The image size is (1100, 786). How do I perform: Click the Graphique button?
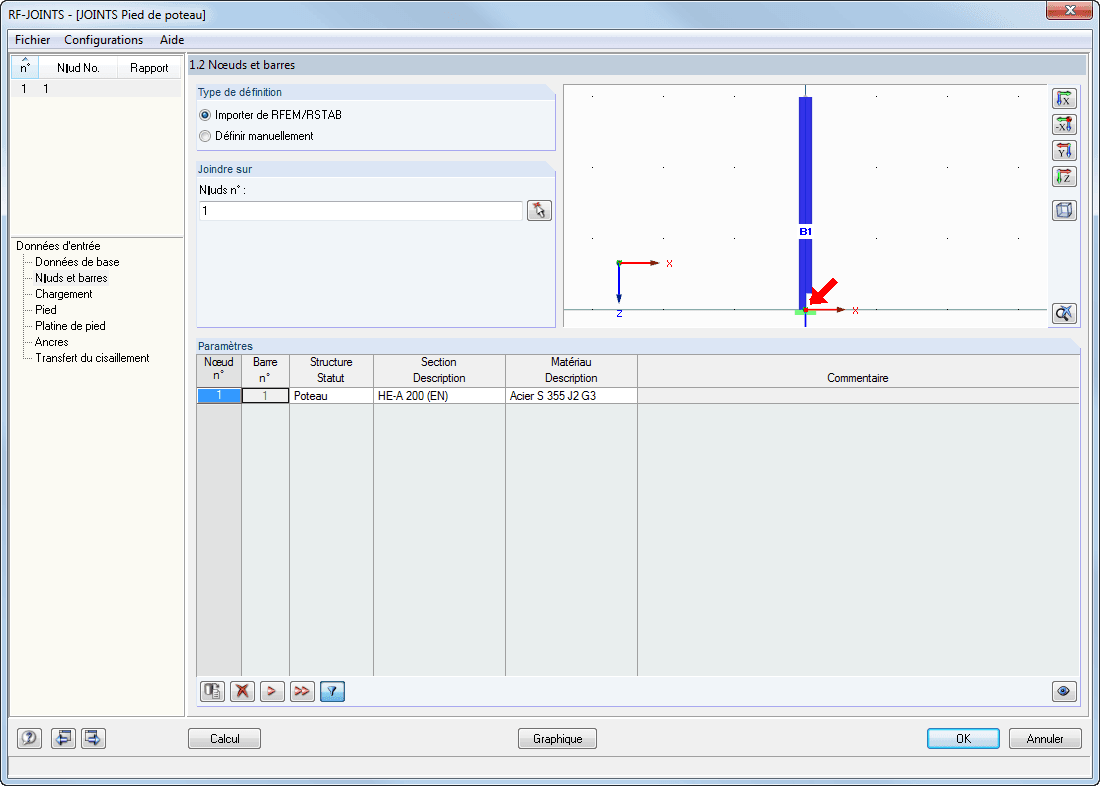tap(558, 739)
